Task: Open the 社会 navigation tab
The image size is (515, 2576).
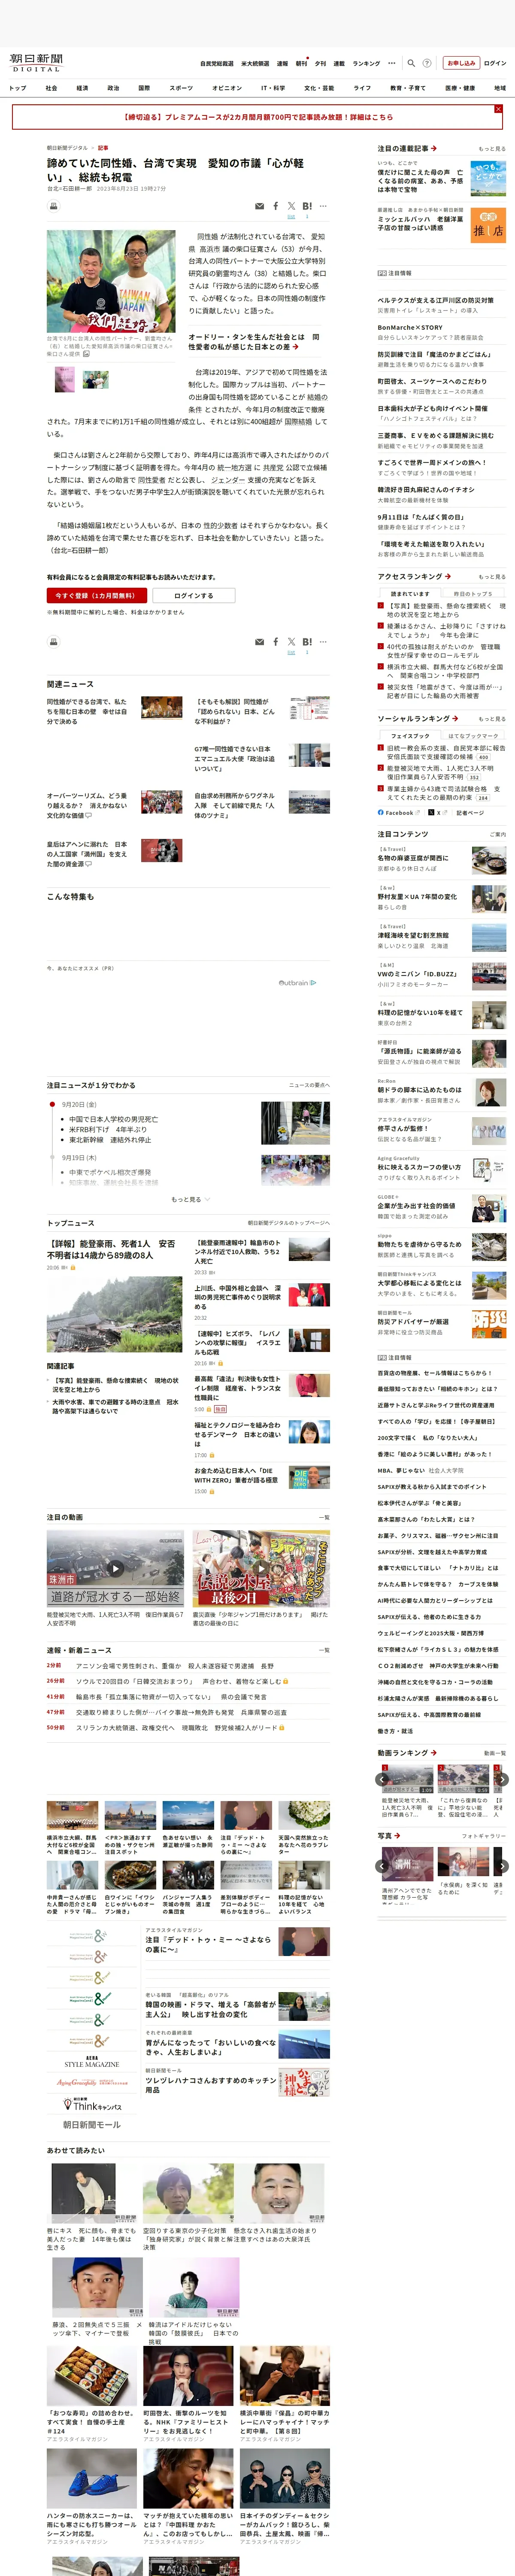Action: click(51, 88)
